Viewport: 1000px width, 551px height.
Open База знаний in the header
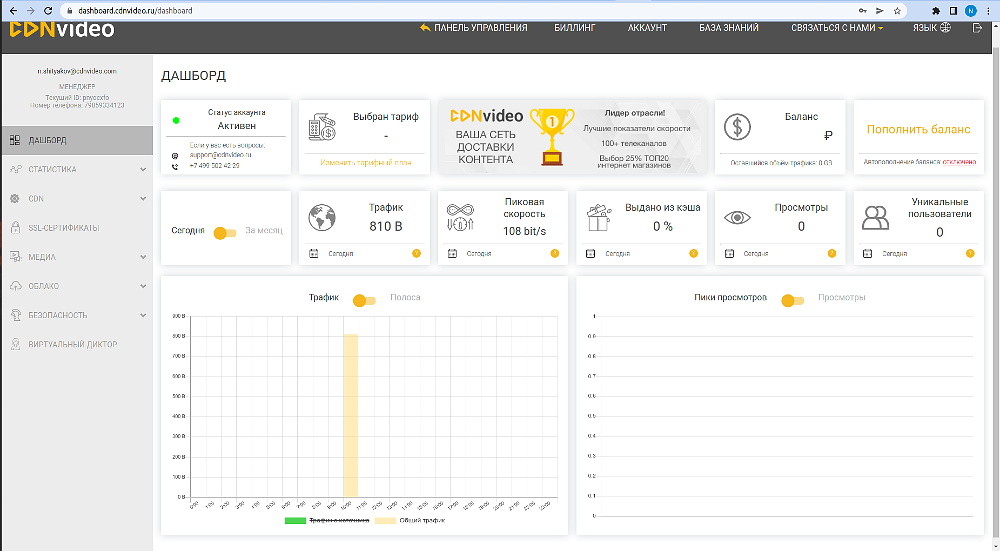pyautogui.click(x=729, y=28)
